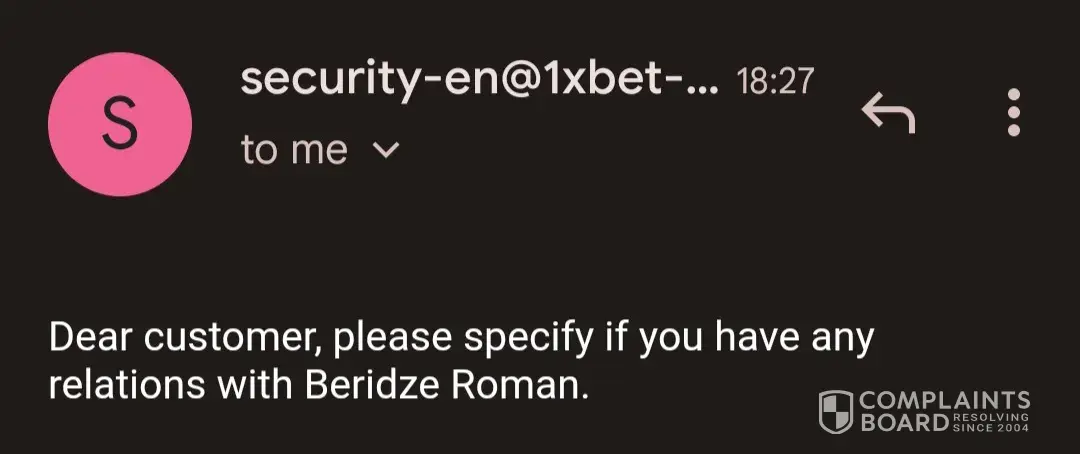Screen dimensions: 1080x454
Task: Click the "BOARD" watermark word
Action: 904,423
